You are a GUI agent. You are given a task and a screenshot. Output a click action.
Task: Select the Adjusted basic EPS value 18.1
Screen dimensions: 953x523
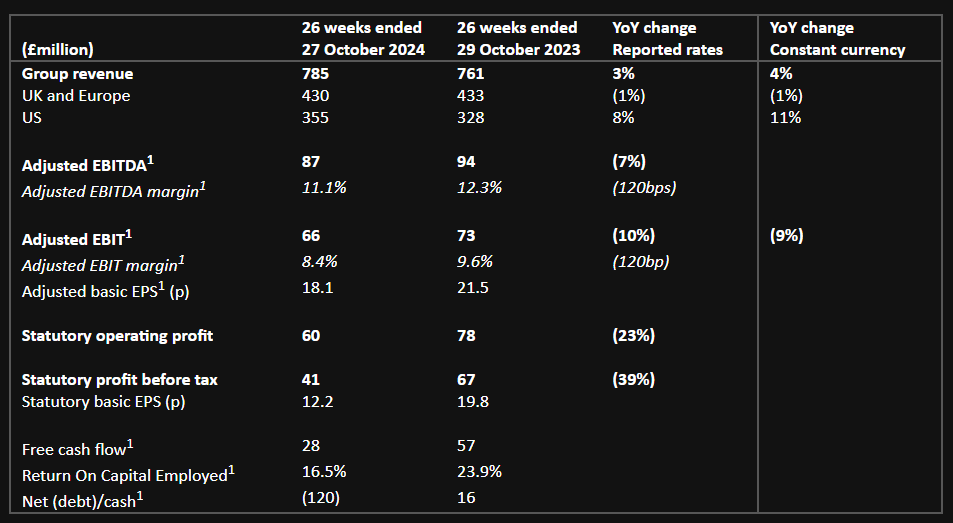(317, 288)
